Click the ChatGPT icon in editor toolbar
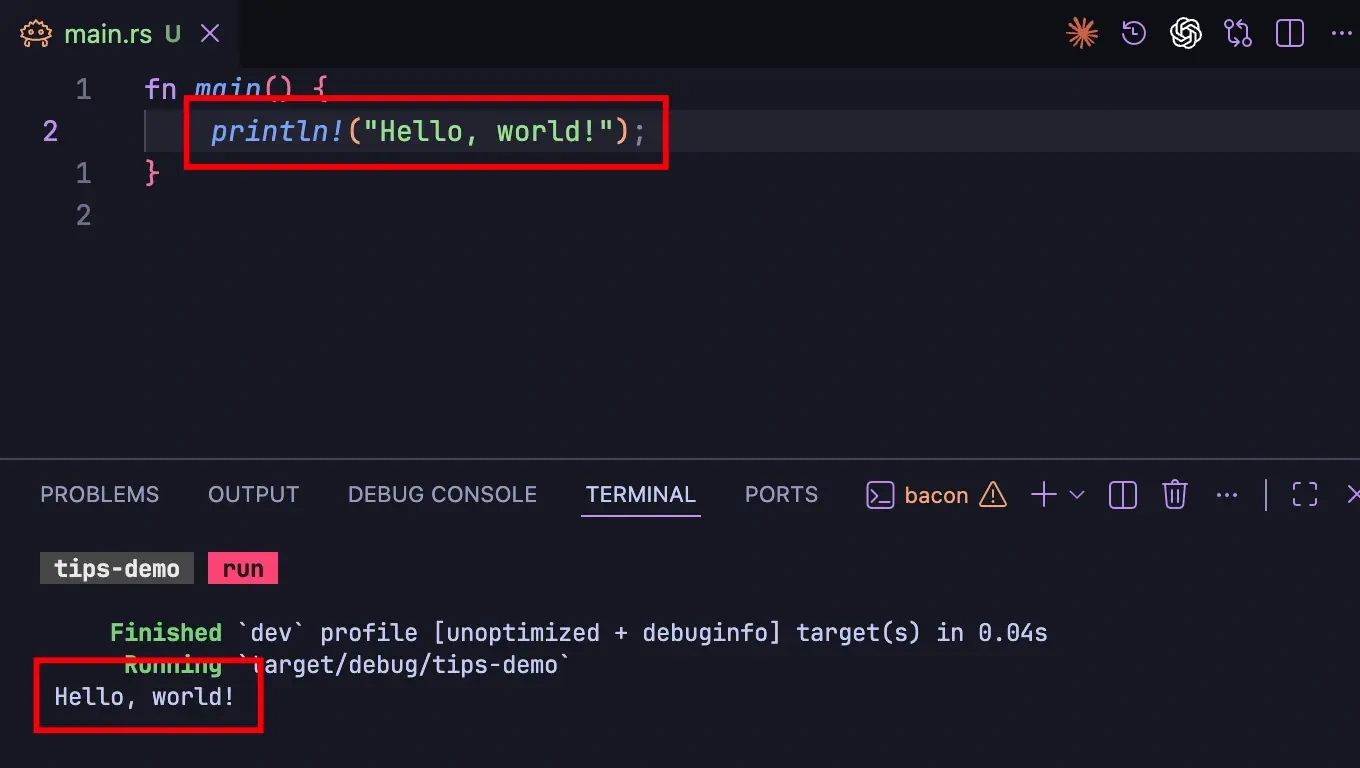 pyautogui.click(x=1186, y=33)
